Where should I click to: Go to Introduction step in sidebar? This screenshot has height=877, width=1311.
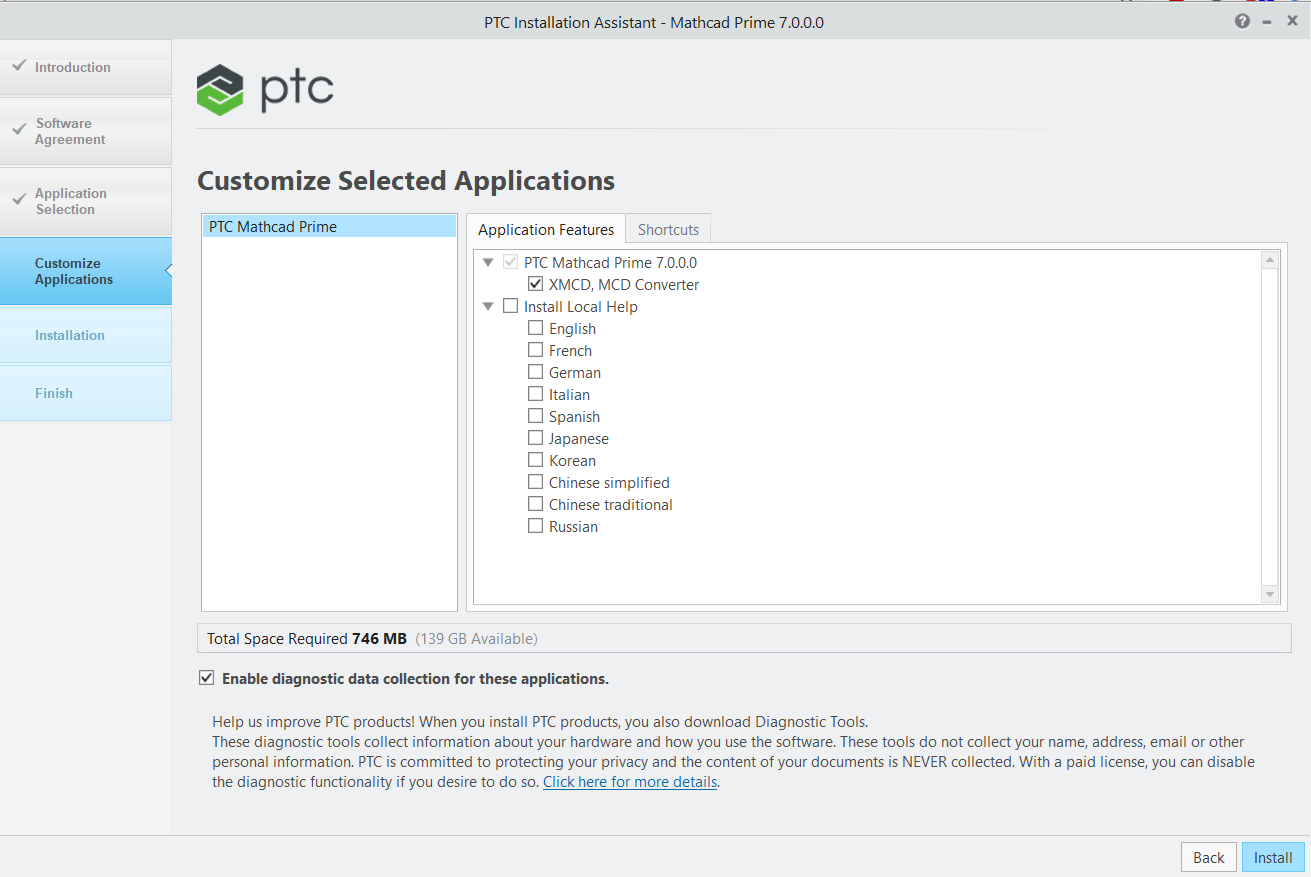tap(72, 68)
